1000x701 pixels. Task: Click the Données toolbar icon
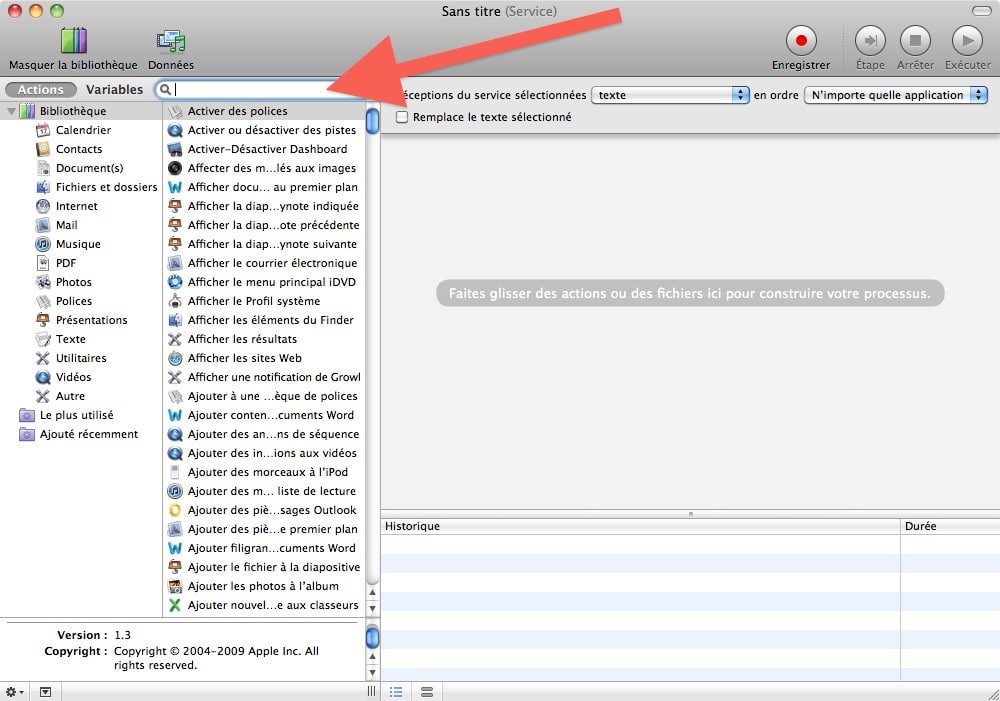tap(170, 42)
